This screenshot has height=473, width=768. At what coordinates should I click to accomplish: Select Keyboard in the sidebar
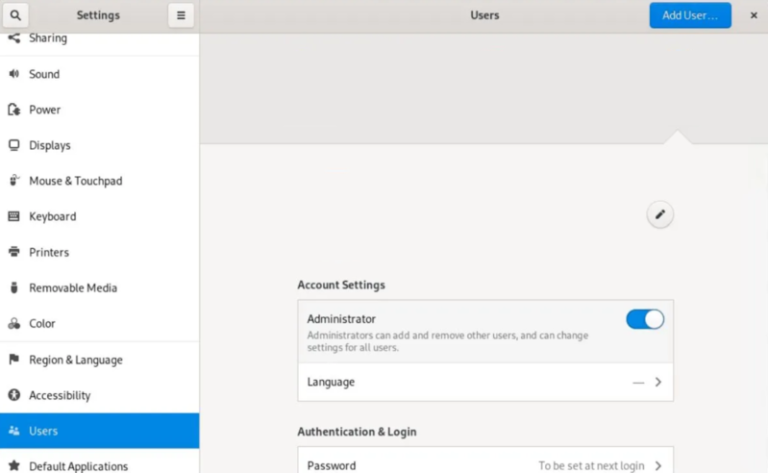(52, 216)
